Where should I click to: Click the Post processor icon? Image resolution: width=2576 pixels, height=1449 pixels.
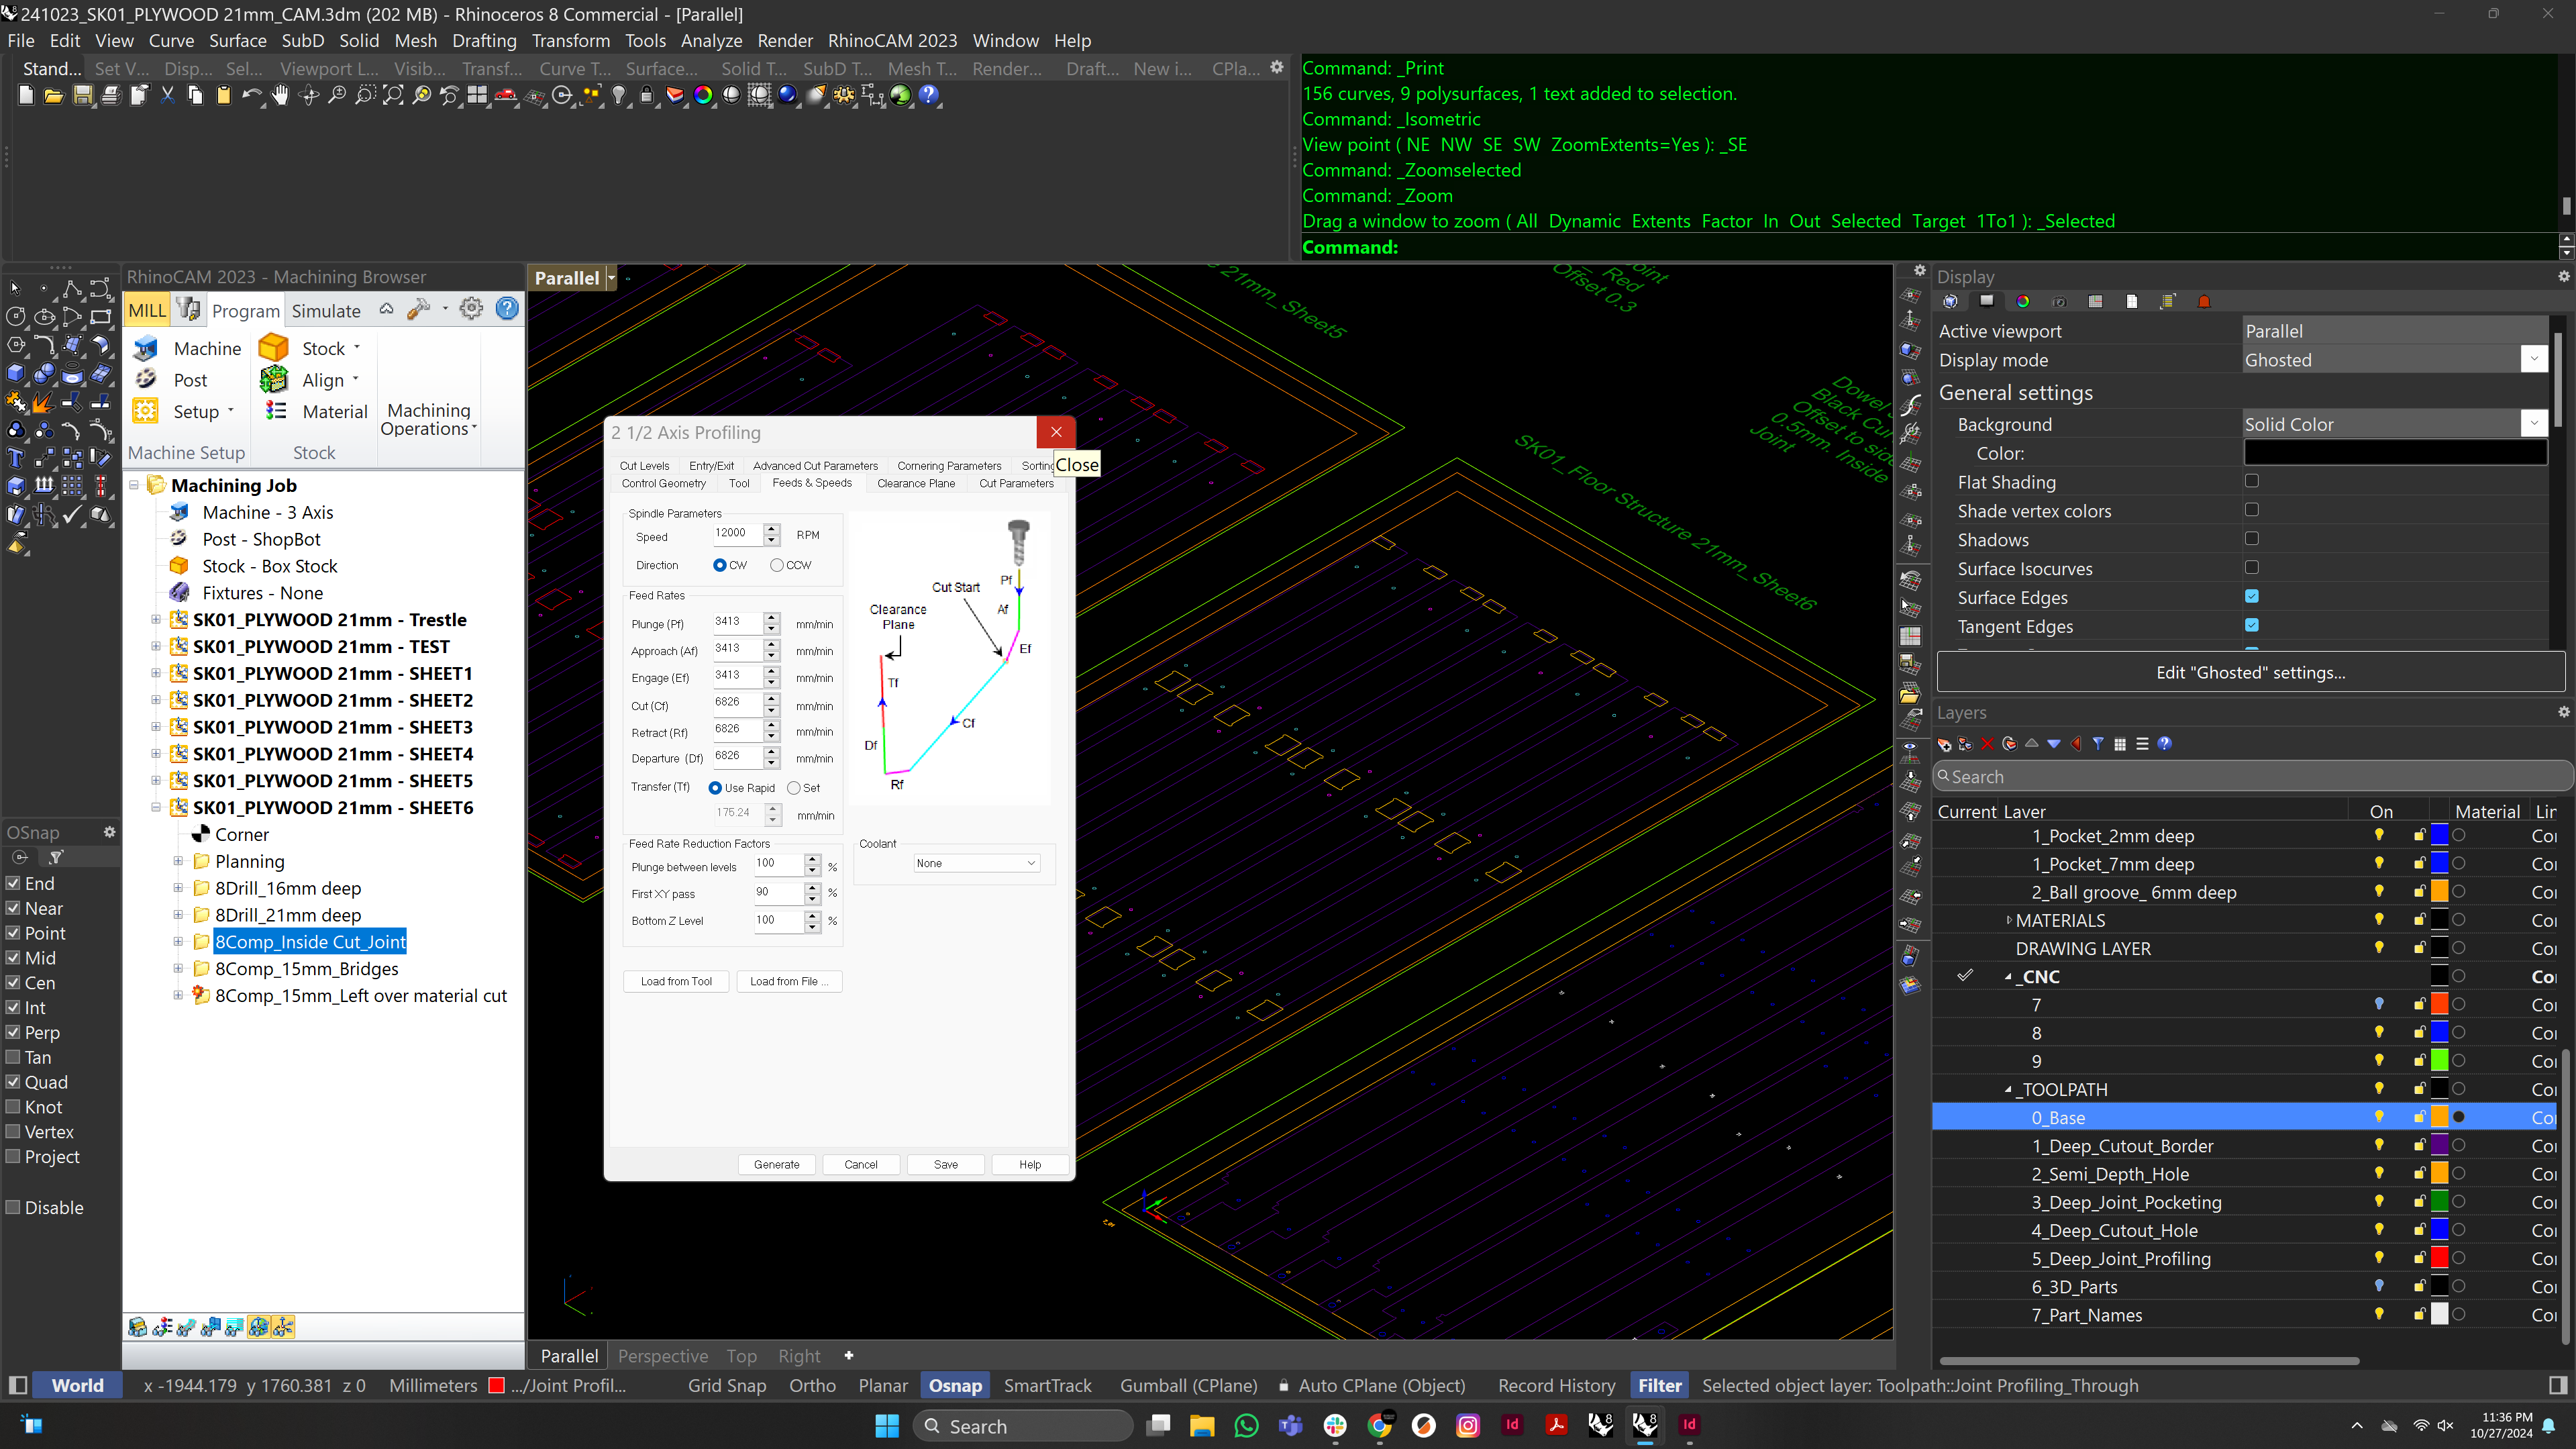(x=146, y=380)
